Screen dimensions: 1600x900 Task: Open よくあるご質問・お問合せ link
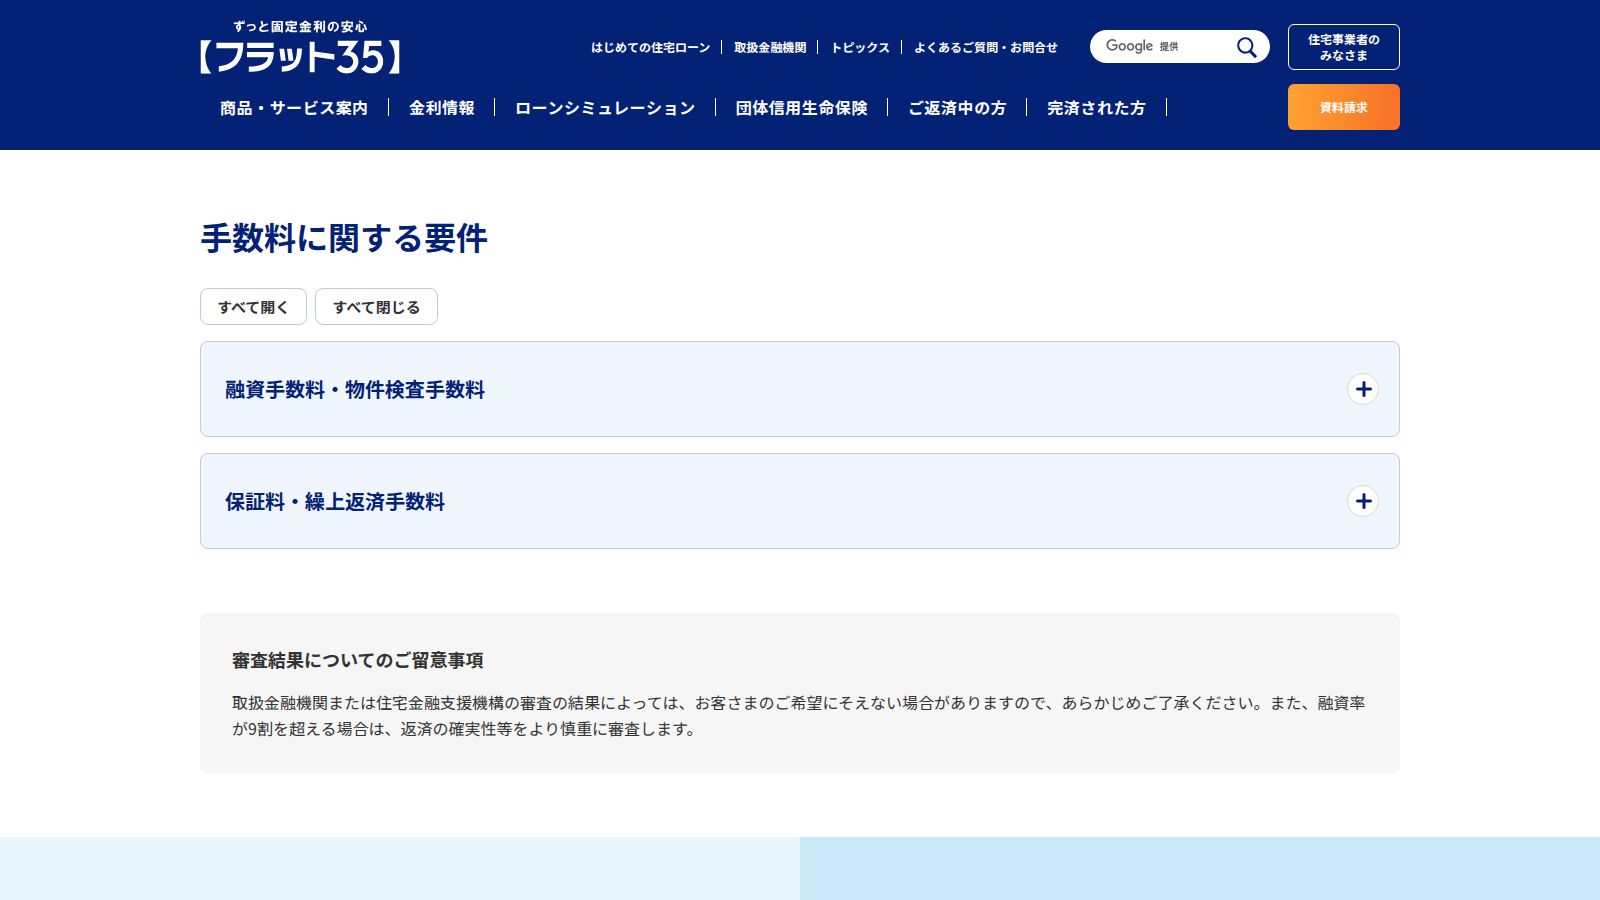pos(986,47)
